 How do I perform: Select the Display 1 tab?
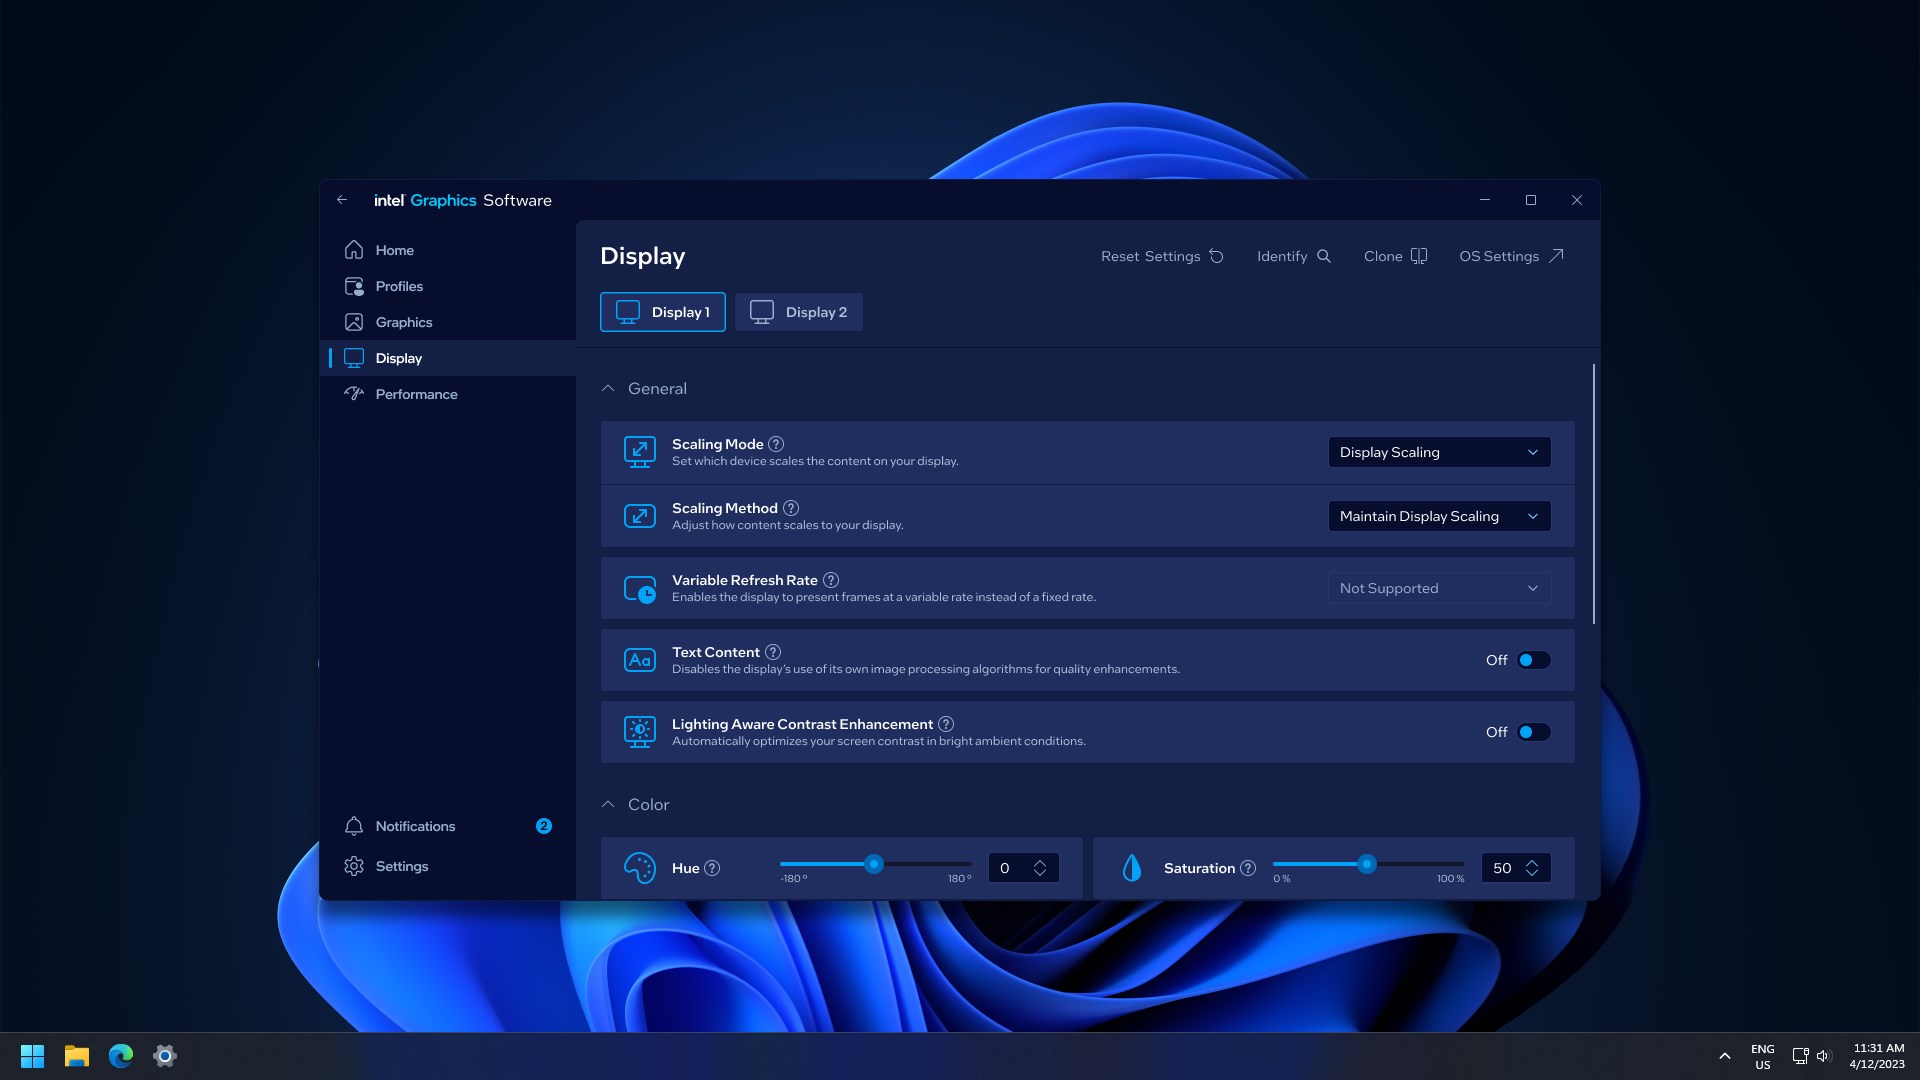[x=662, y=312]
